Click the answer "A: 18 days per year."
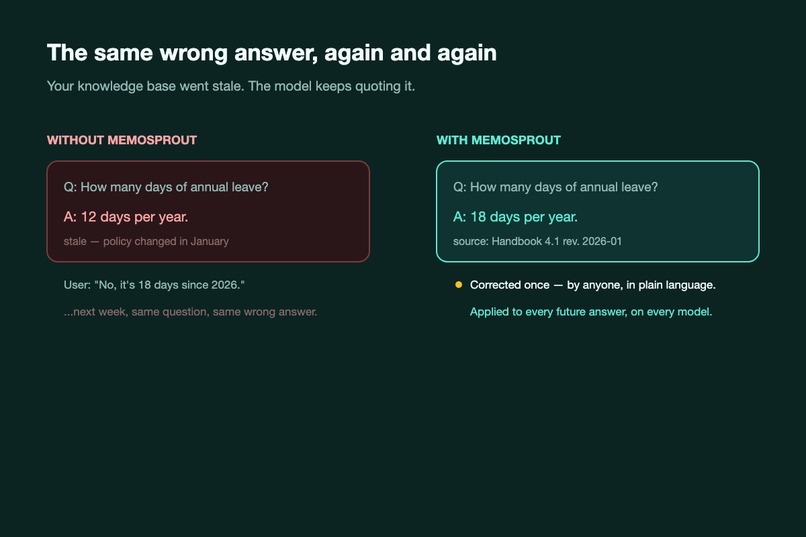Viewport: 806px width, 537px height. (x=515, y=217)
